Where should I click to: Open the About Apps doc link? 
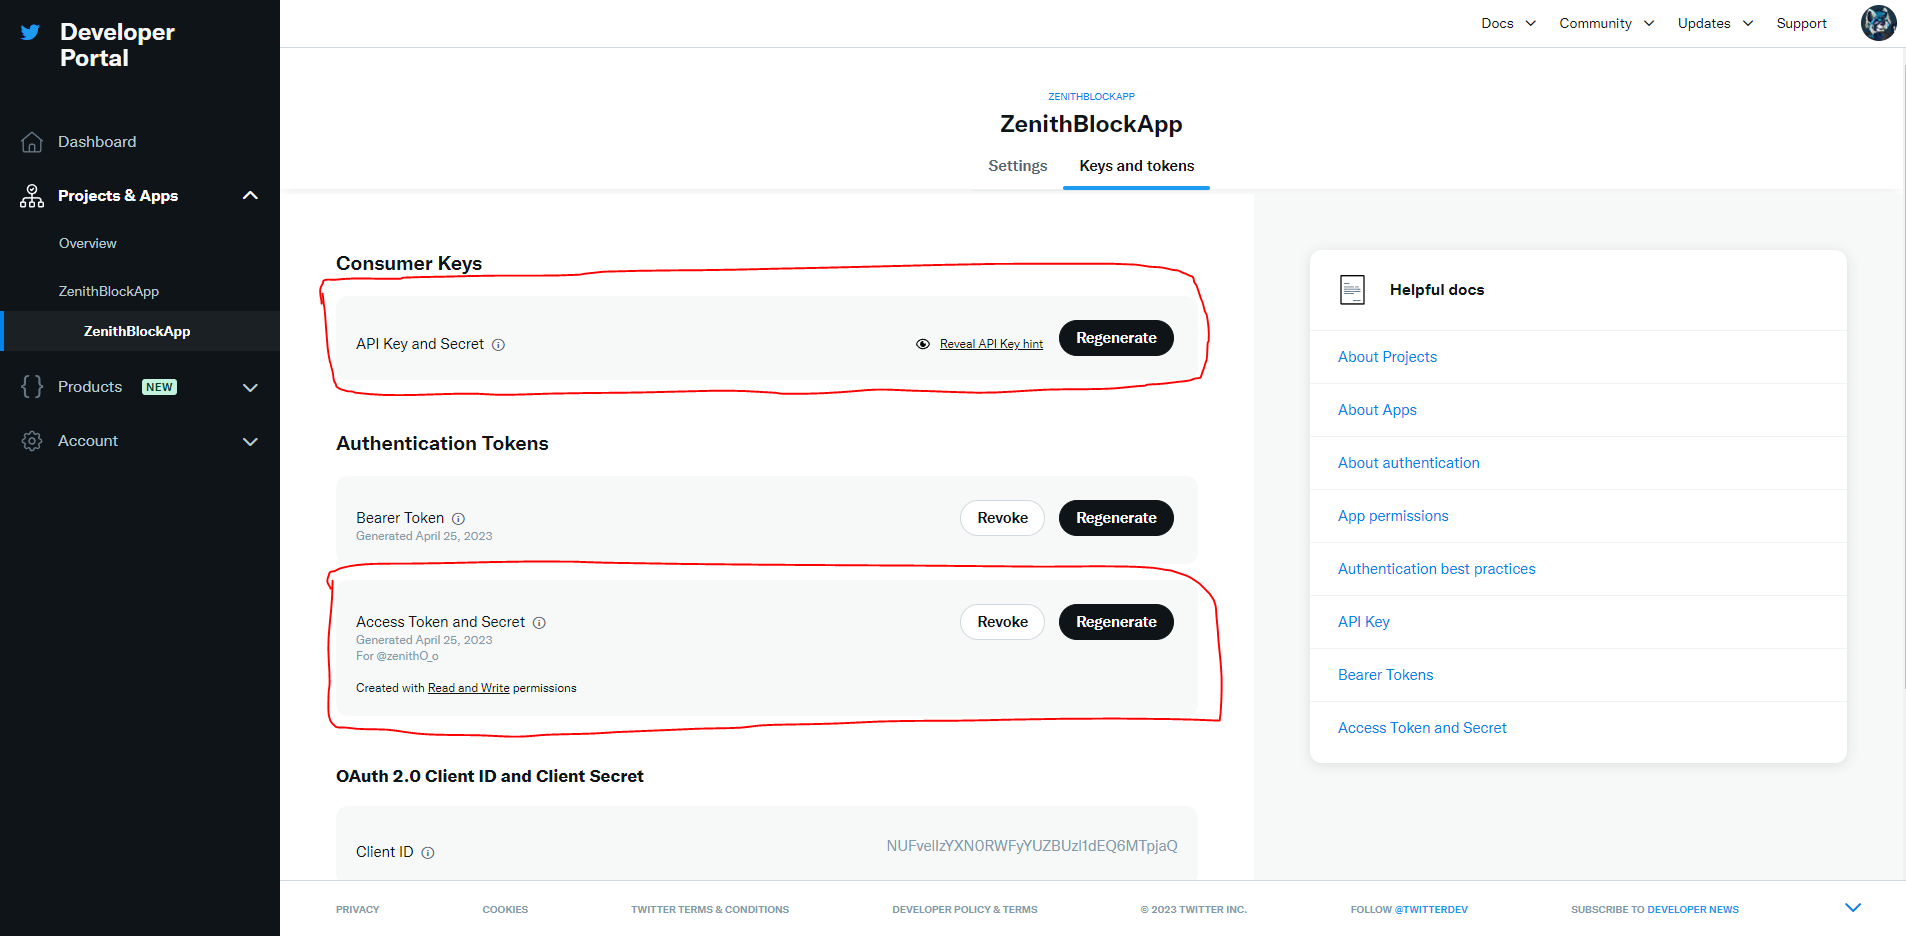pyautogui.click(x=1377, y=410)
